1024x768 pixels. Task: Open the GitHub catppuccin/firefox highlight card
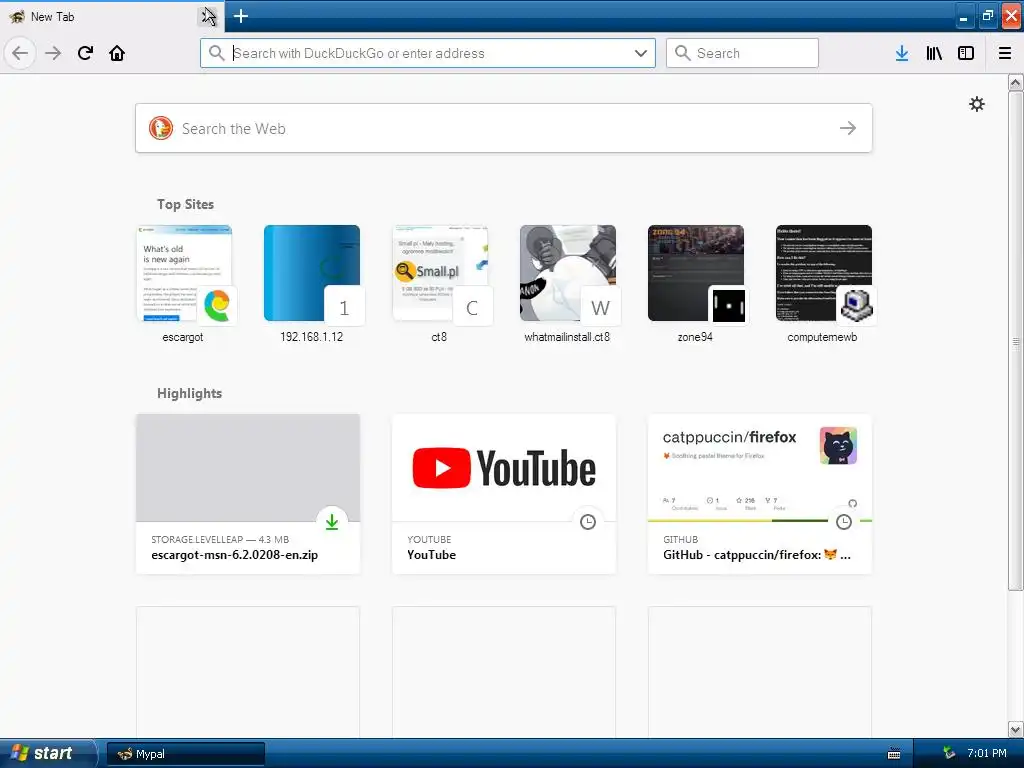click(760, 494)
